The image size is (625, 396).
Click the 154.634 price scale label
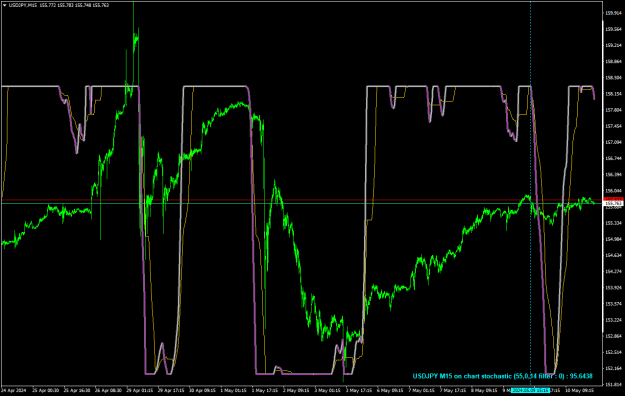pyautogui.click(x=614, y=255)
